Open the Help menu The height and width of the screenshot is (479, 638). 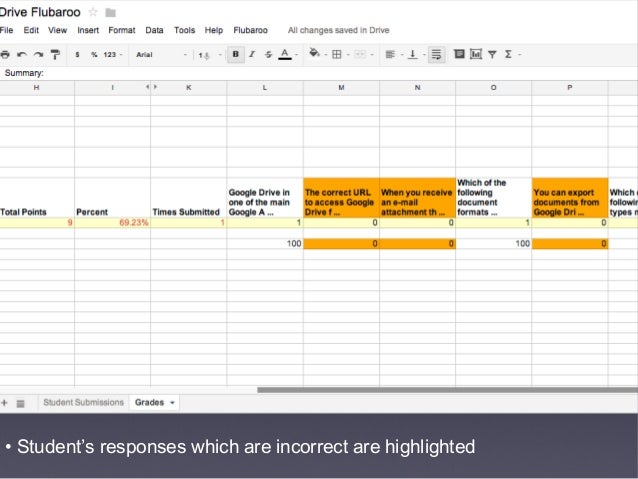tap(214, 30)
